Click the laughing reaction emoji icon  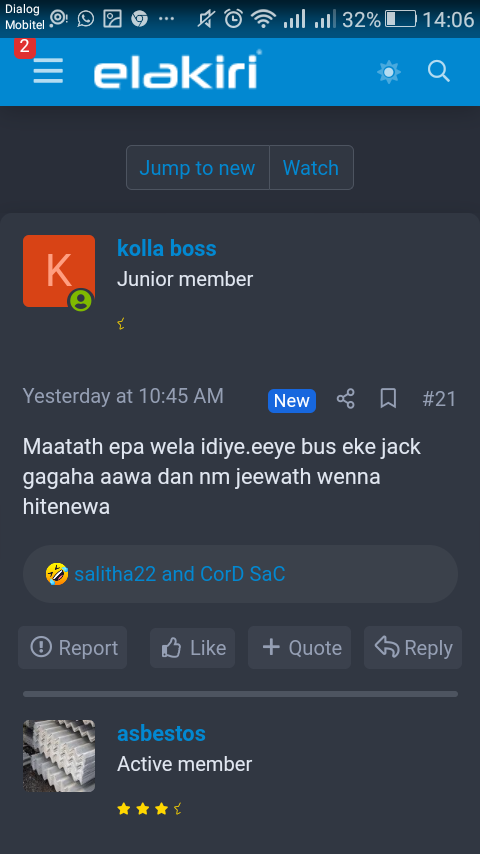(x=57, y=574)
